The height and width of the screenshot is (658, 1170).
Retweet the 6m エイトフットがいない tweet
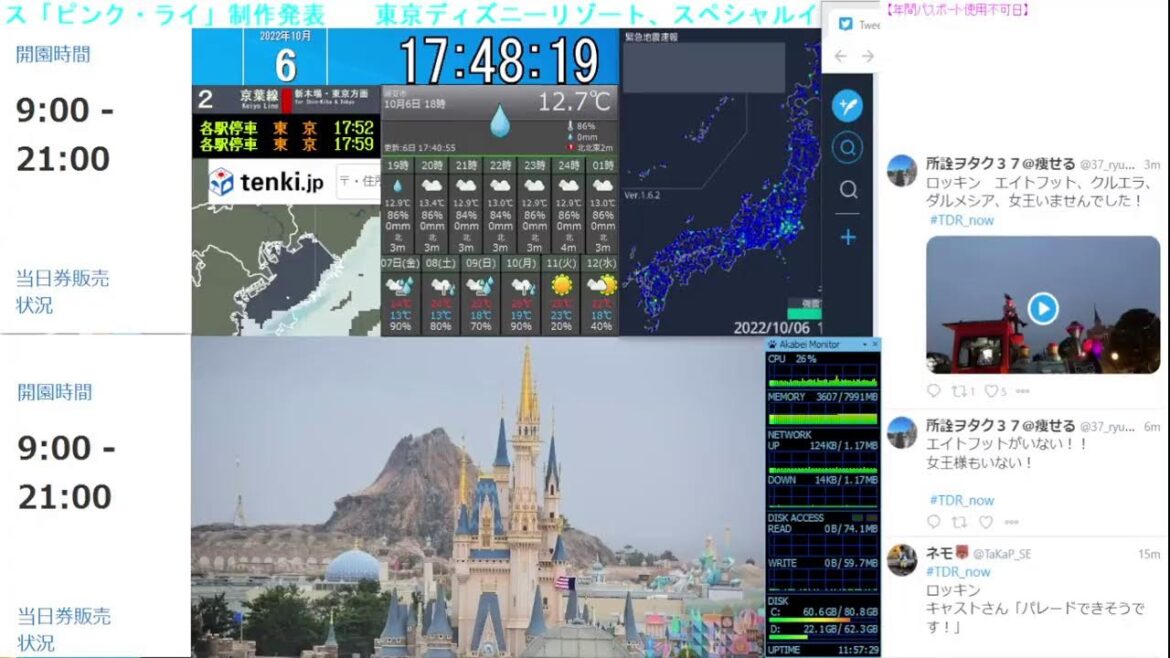(960, 522)
